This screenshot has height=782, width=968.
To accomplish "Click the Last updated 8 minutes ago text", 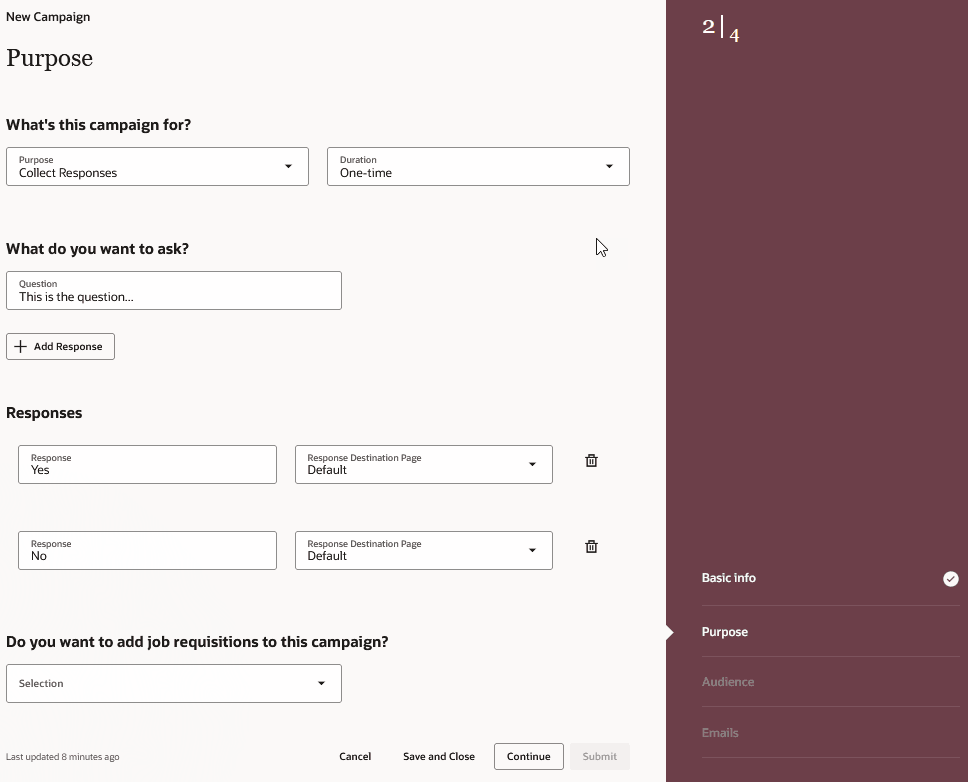I will 62,757.
